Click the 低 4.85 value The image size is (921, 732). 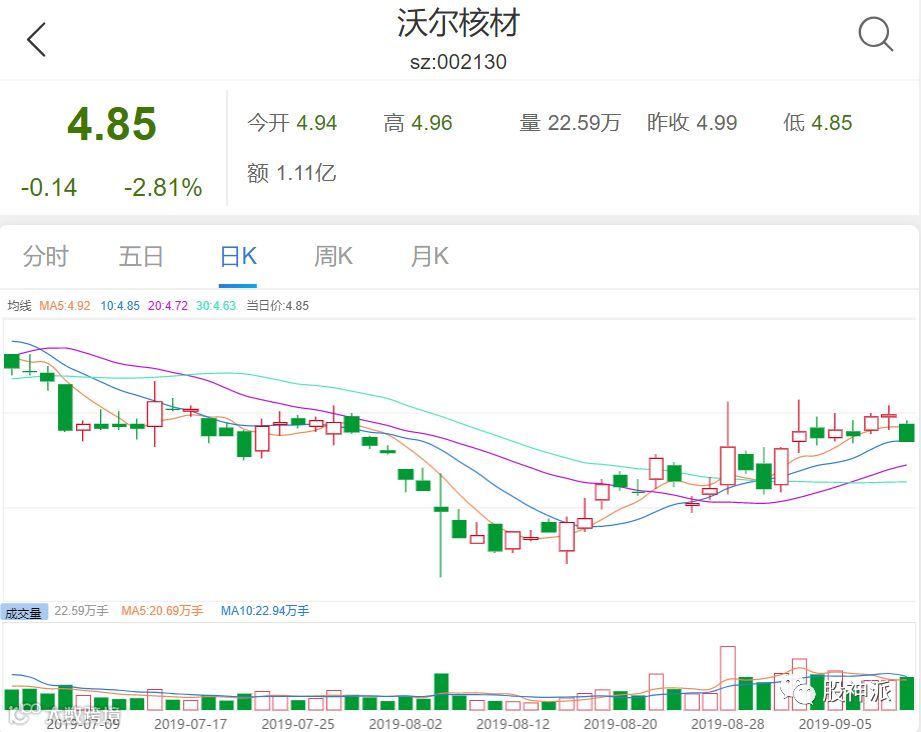pyautogui.click(x=817, y=123)
